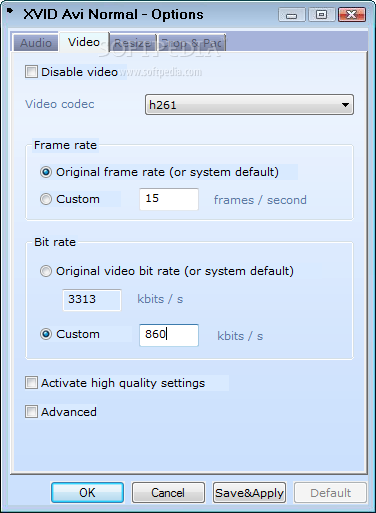This screenshot has width=376, height=513.
Task: Open the Crop & Pad tab
Action: [192, 43]
